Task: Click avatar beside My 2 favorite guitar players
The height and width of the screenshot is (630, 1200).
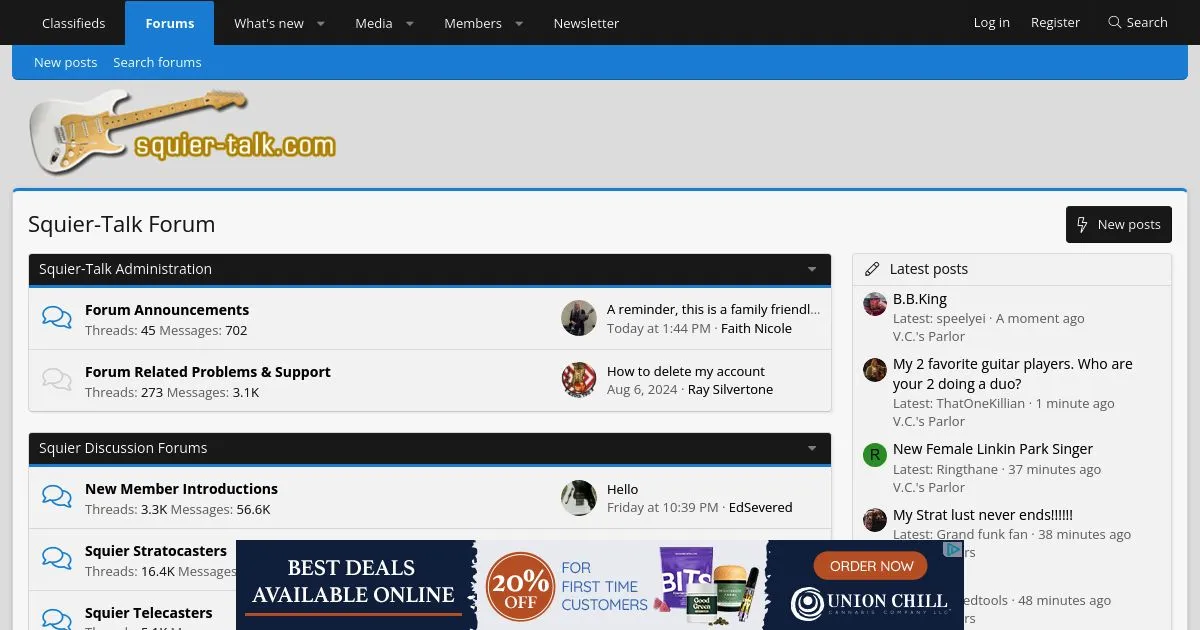Action: 875,369
